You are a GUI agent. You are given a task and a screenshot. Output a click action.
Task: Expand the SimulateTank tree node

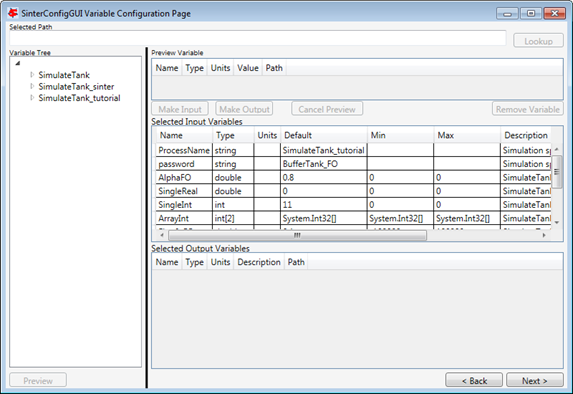click(x=32, y=75)
